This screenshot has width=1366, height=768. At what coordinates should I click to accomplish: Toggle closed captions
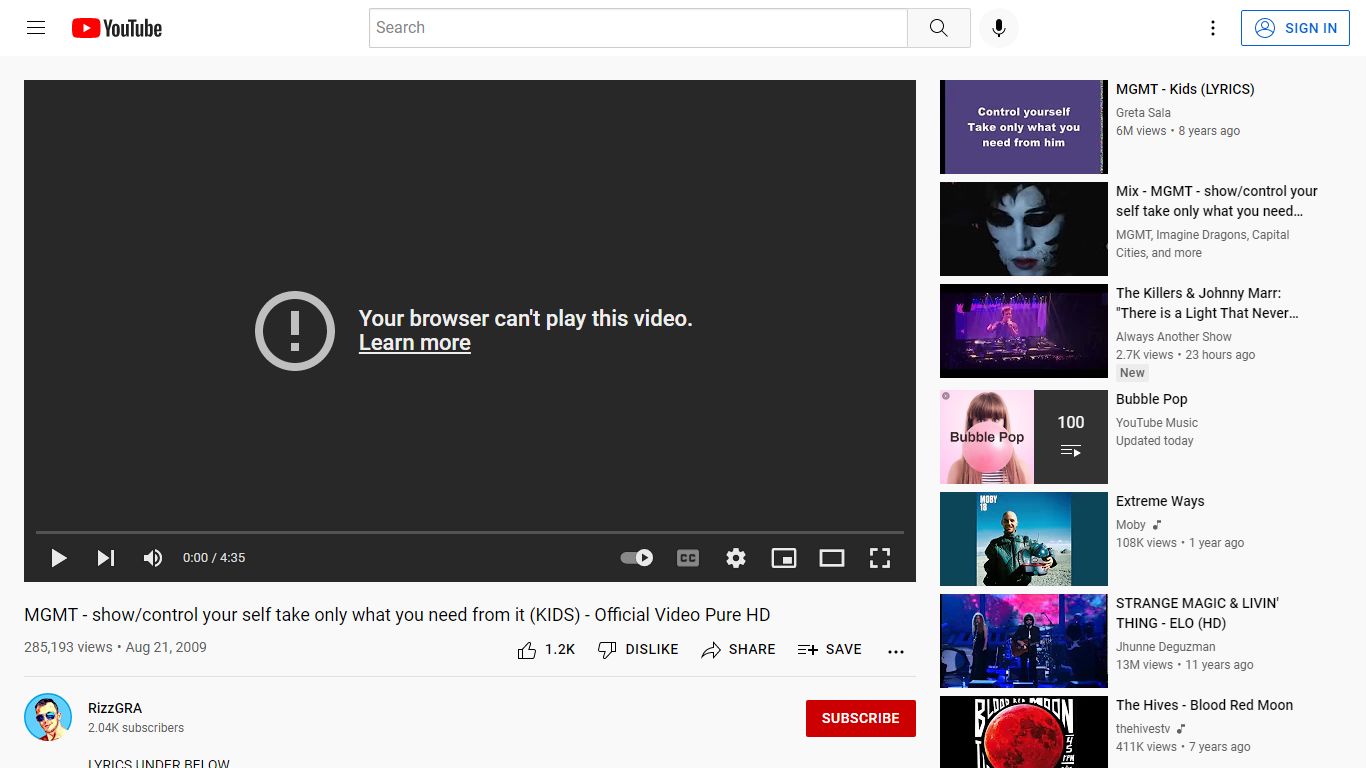[x=688, y=558]
